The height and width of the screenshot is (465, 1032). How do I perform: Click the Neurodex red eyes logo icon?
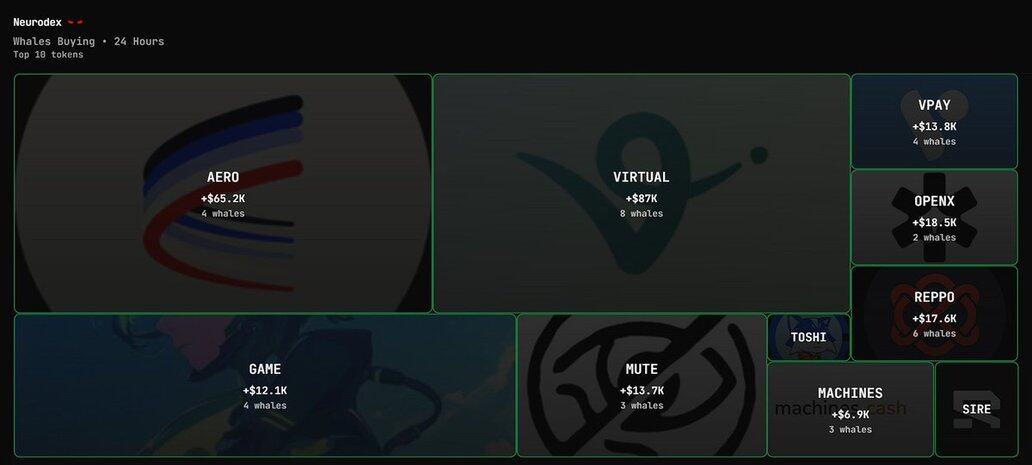click(x=76, y=23)
